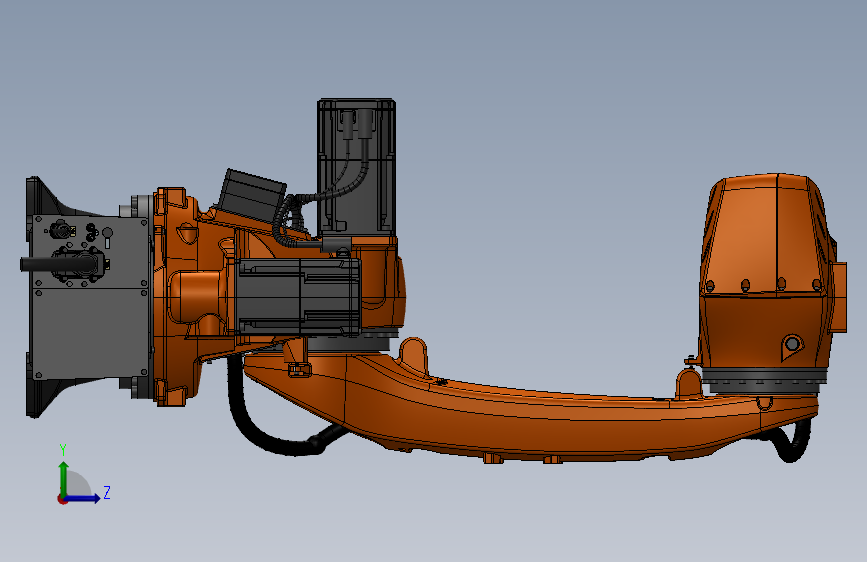
Task: Select the black shaft protruding from gray plate
Action: (x=41, y=264)
